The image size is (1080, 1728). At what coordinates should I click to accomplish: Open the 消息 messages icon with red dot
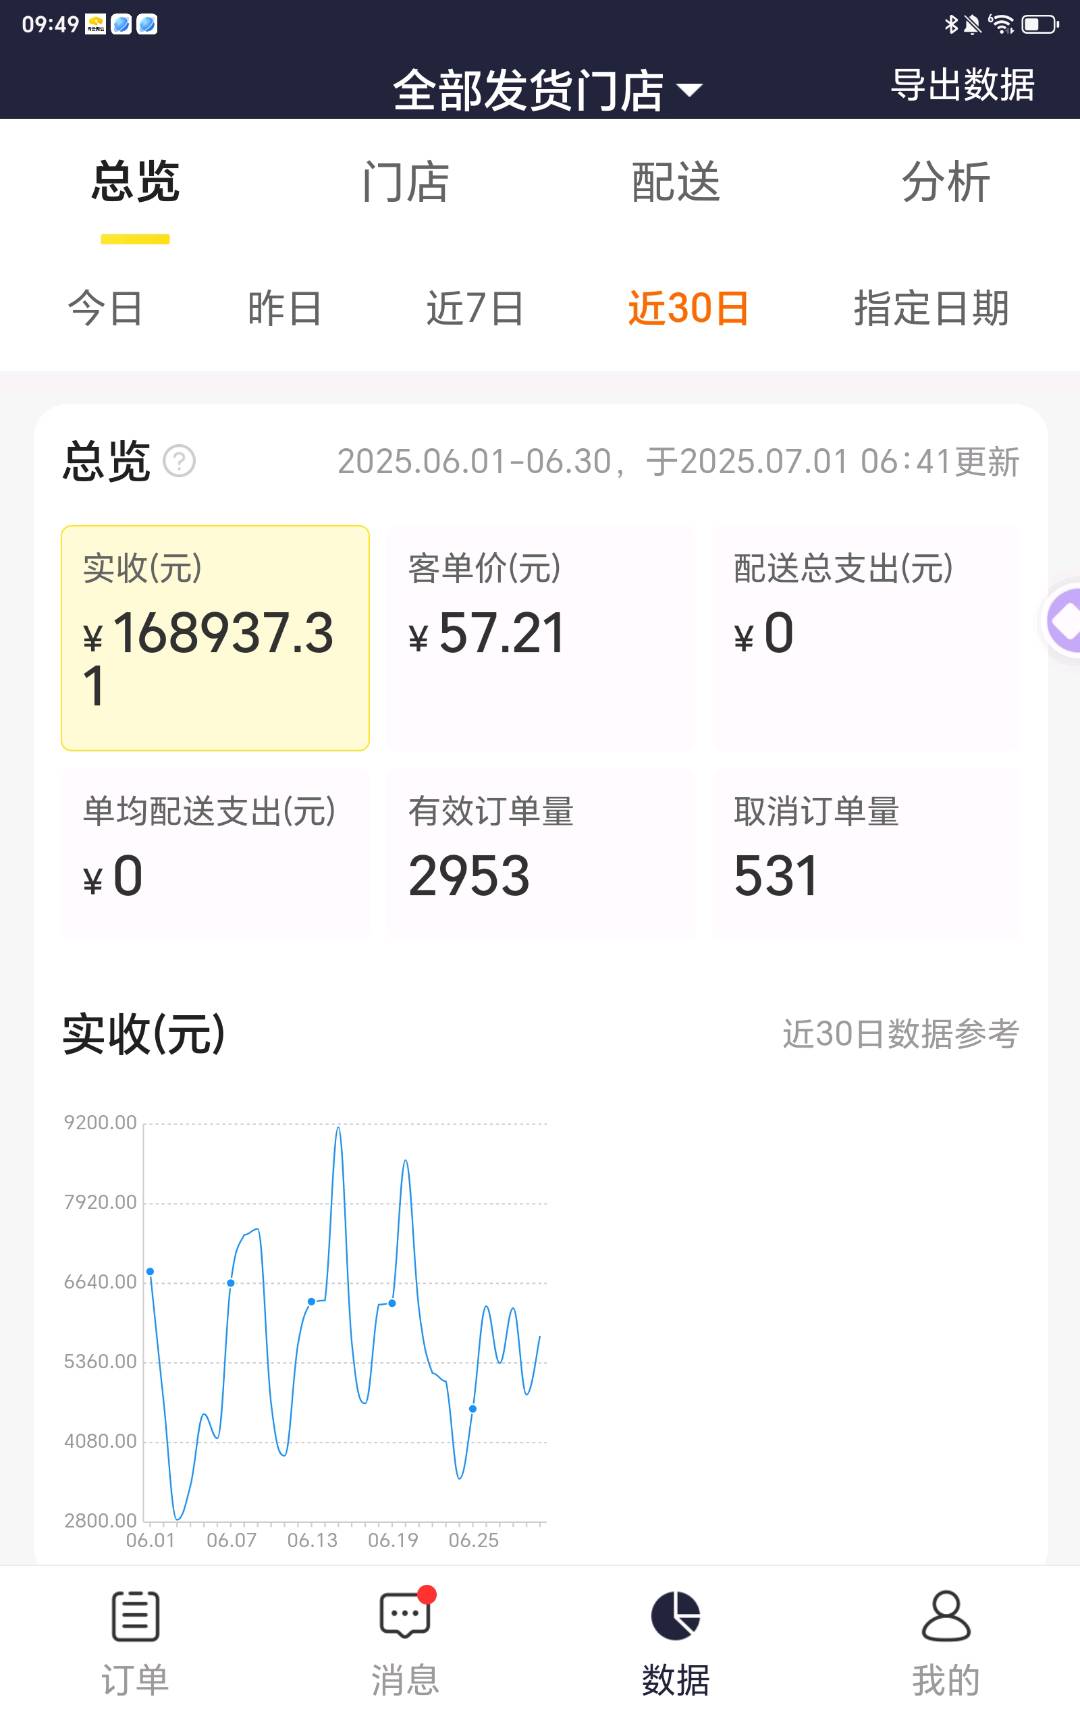pos(405,1613)
